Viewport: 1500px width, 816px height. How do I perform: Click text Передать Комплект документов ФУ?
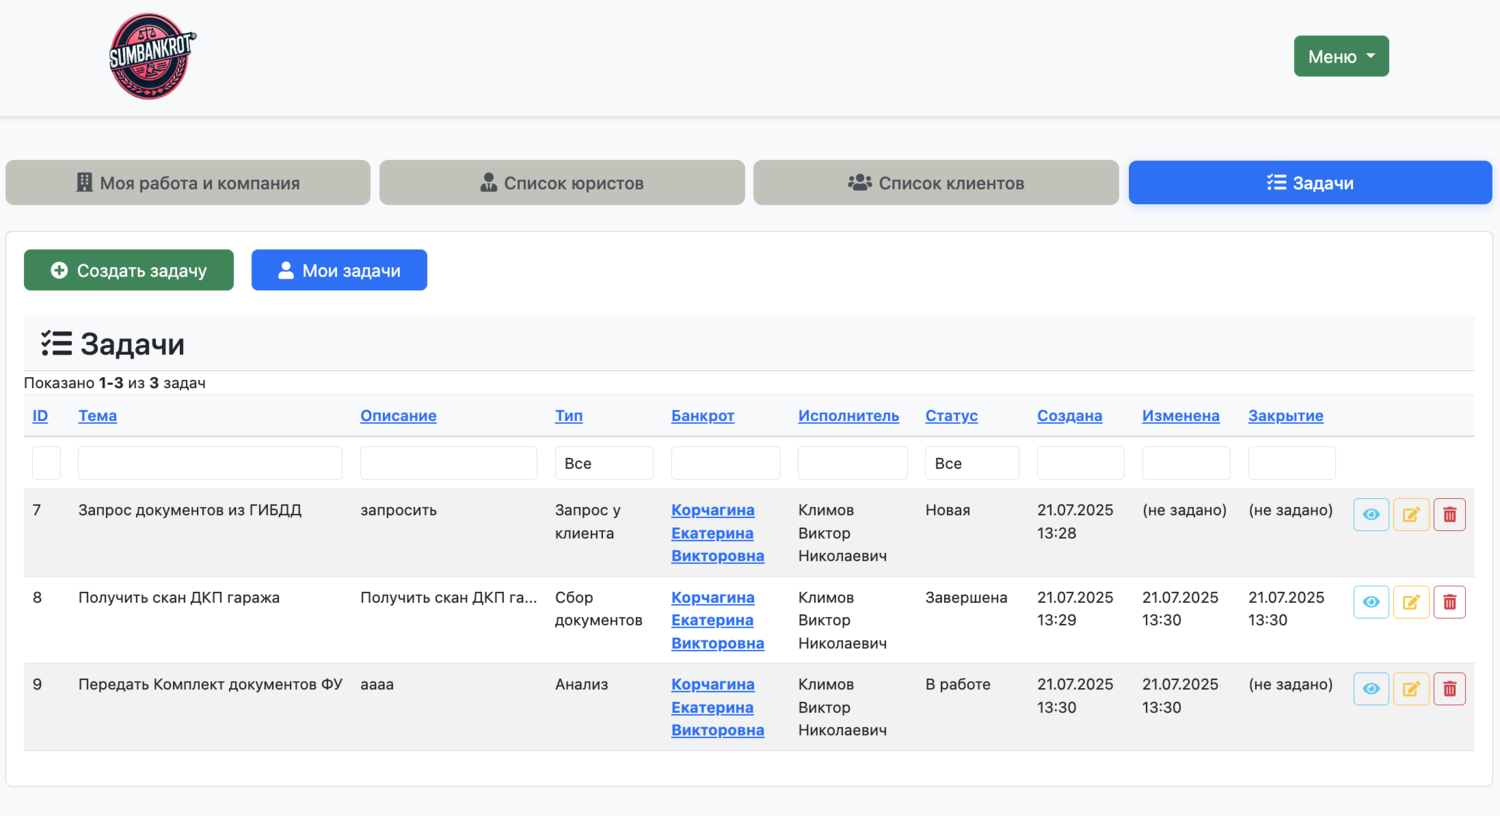210,684
